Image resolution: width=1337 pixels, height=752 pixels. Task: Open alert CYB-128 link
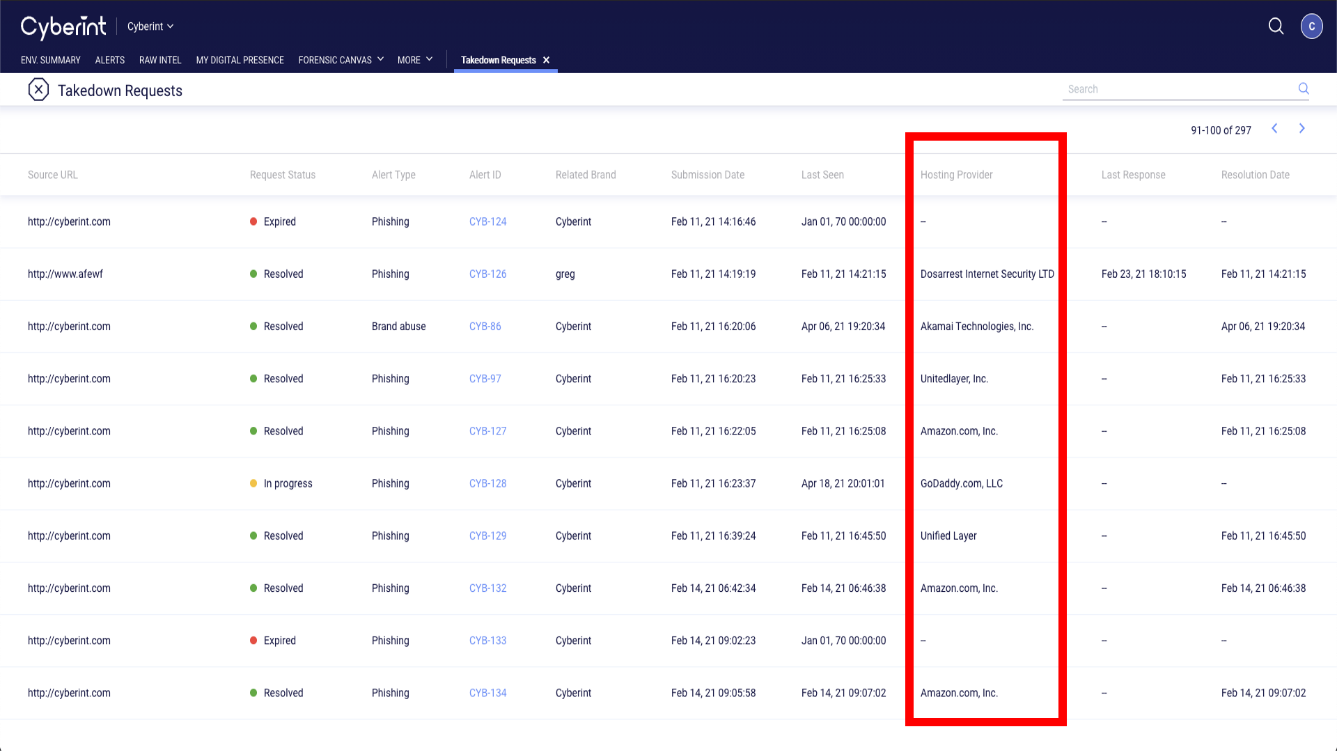tap(488, 484)
